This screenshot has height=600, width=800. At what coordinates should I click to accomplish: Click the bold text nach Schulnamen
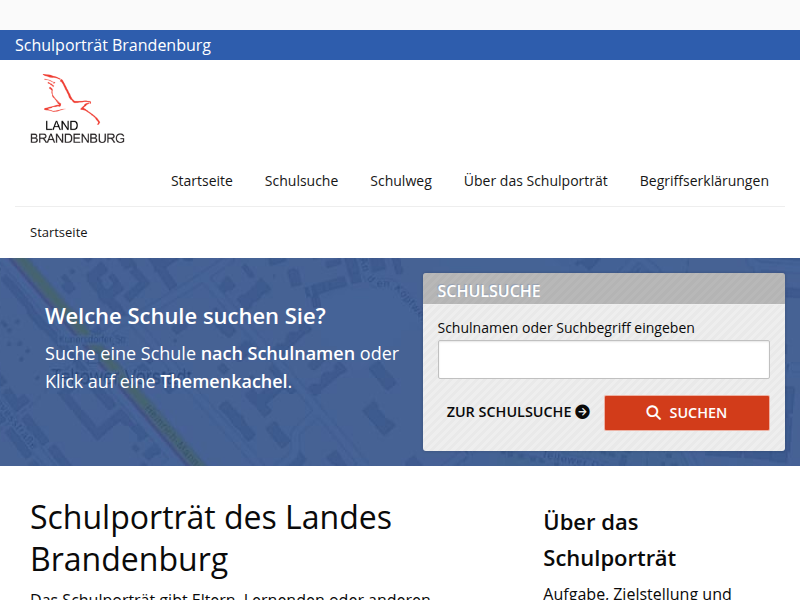(278, 354)
